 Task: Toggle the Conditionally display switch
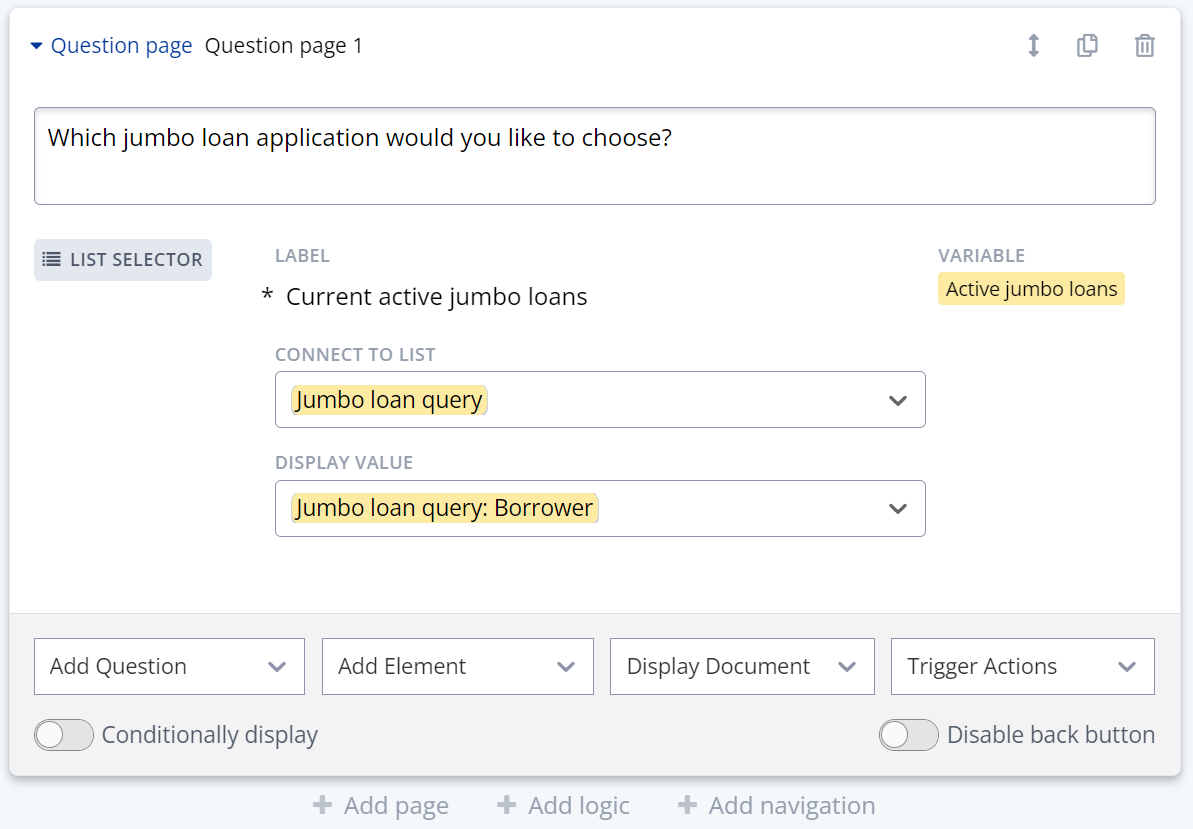64,735
